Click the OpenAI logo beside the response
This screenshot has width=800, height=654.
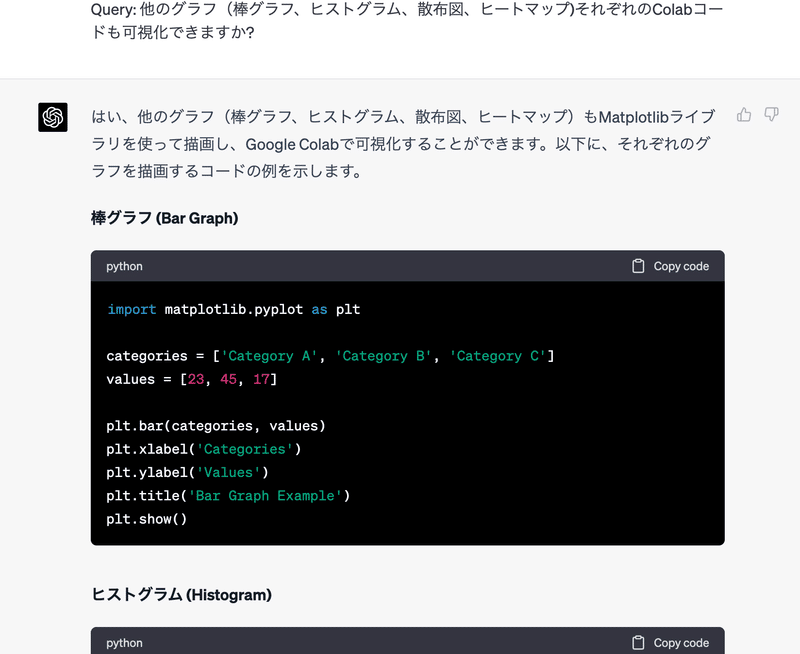(x=52, y=118)
